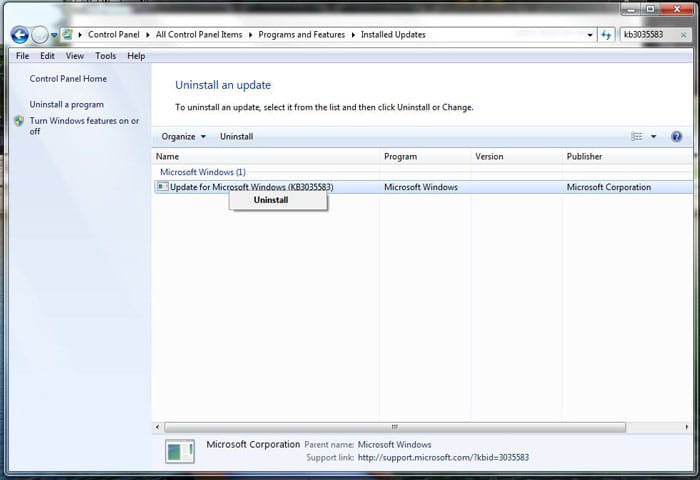
Task: Click the address bar refresh icon
Action: [606, 35]
